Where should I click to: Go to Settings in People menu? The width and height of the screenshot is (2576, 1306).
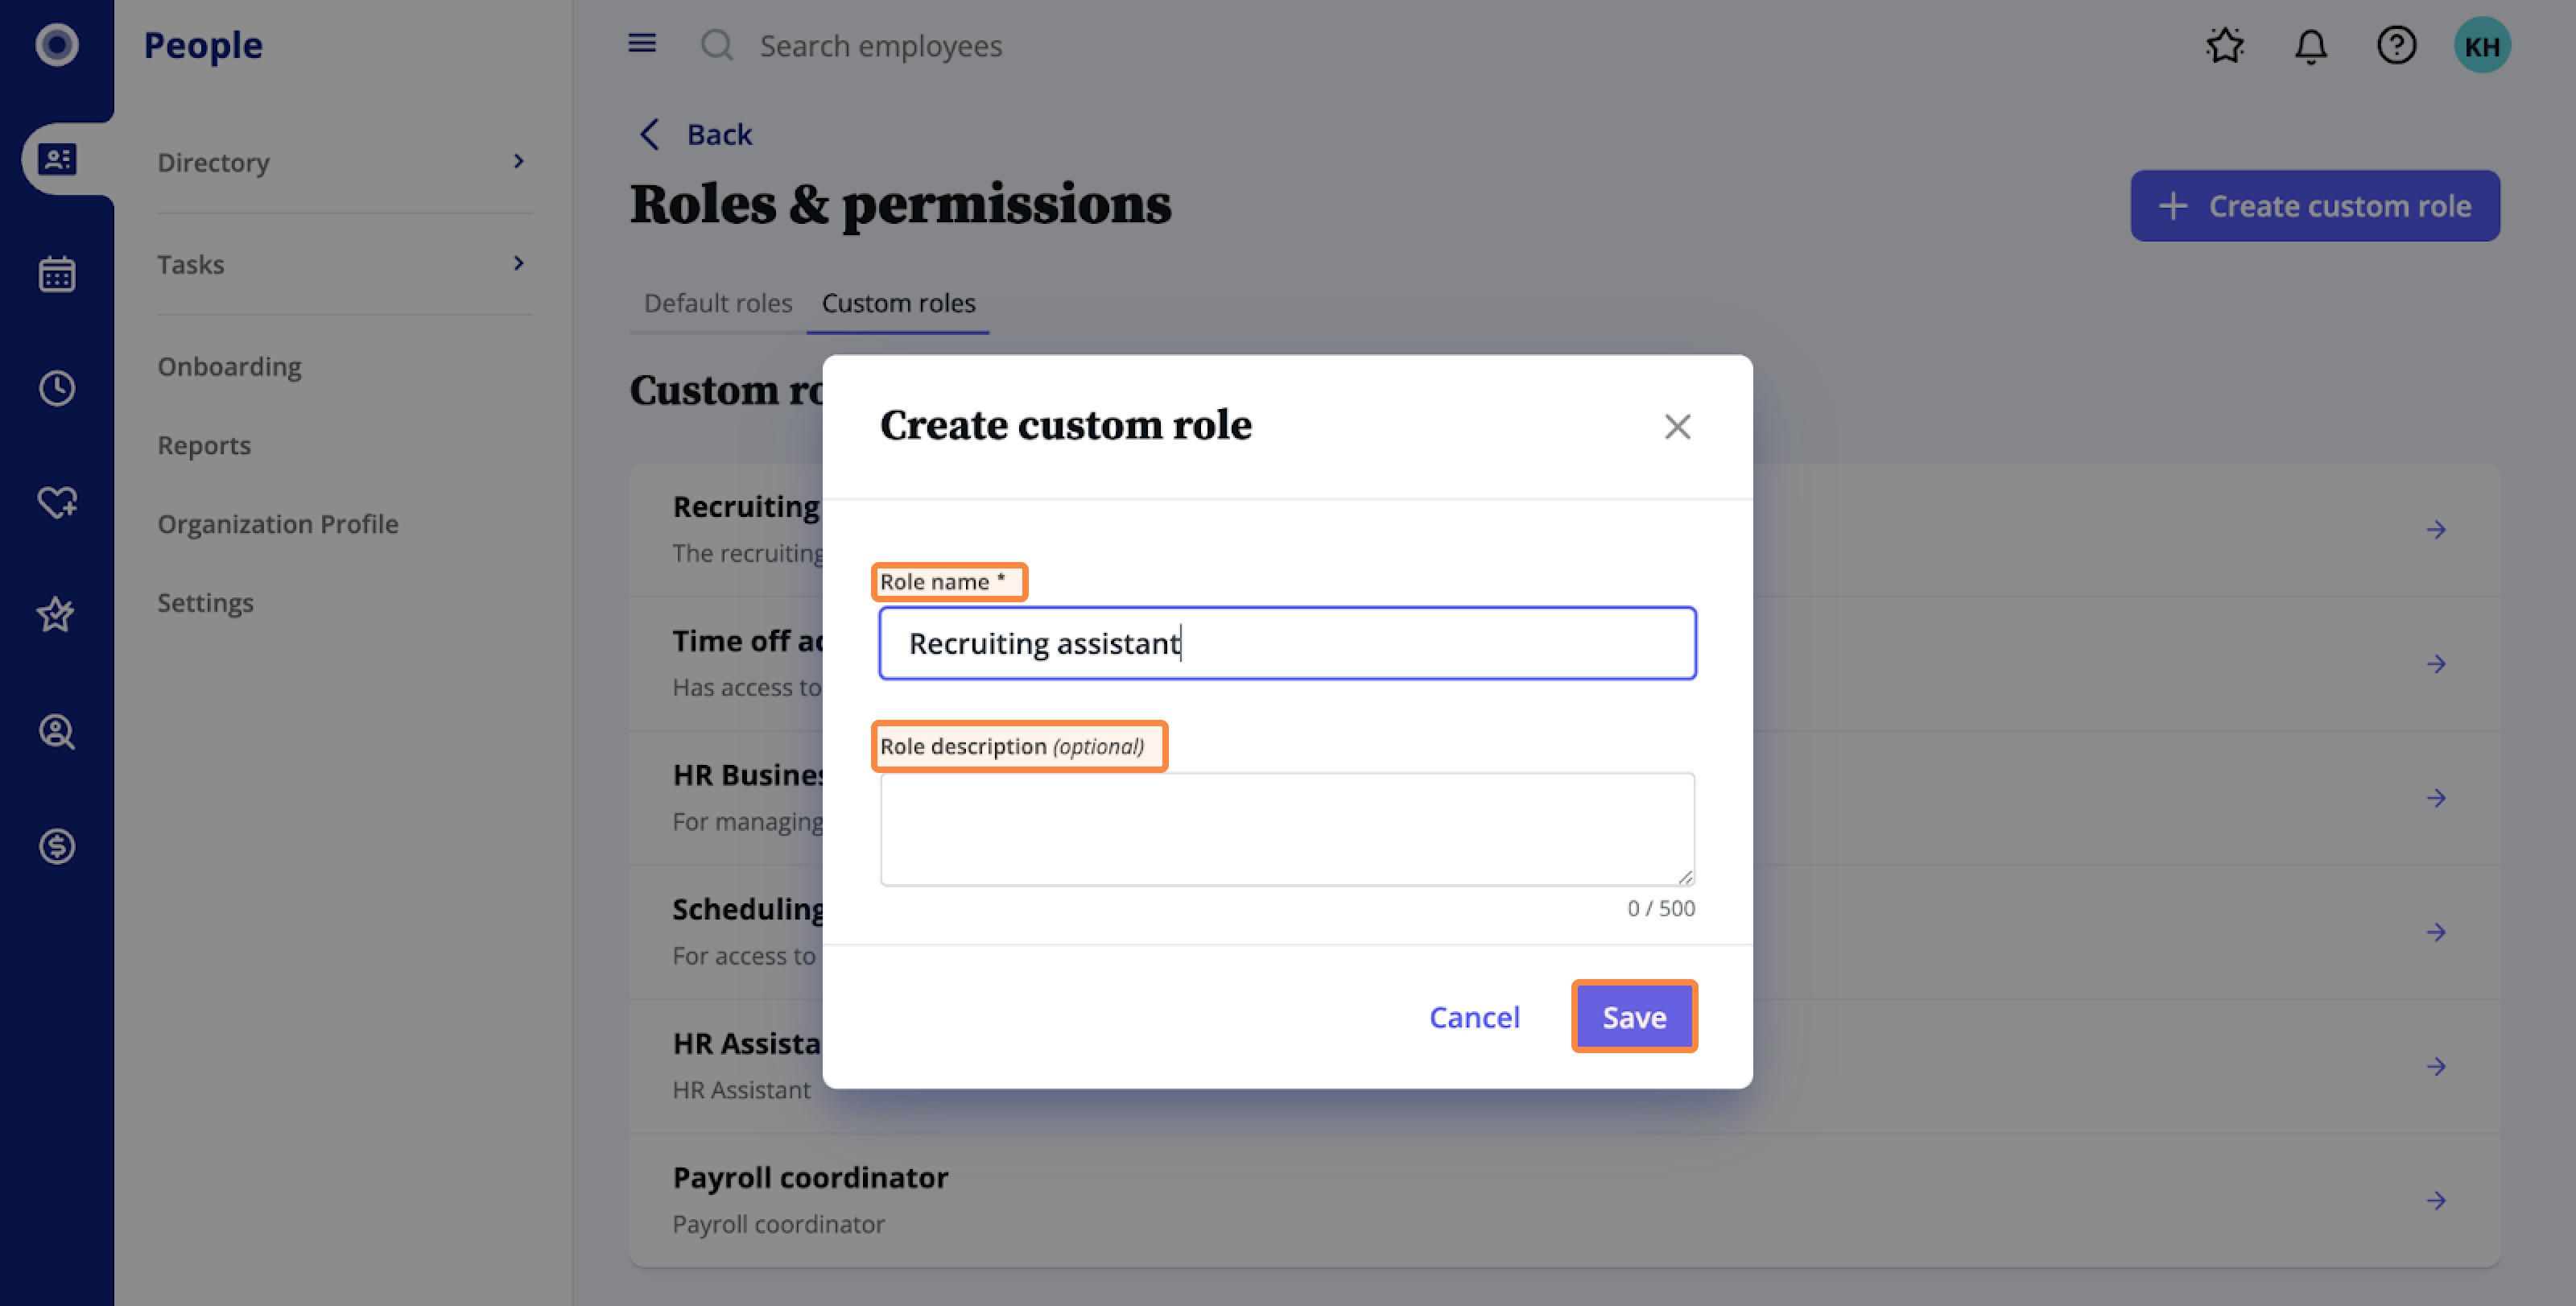[x=205, y=603]
